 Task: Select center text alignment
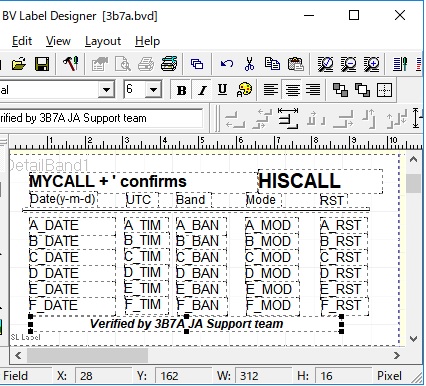click(292, 90)
